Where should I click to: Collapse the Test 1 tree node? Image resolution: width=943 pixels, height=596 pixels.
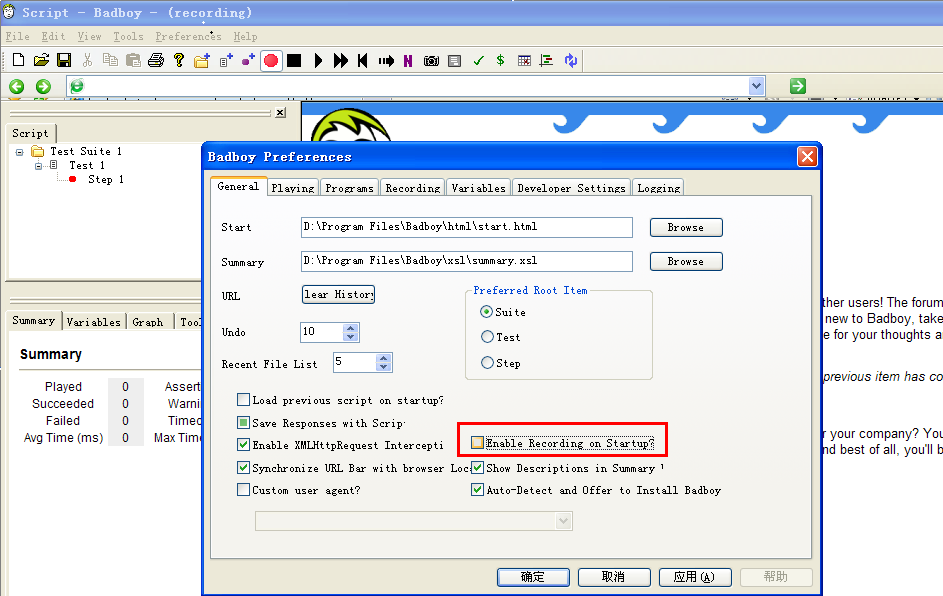(x=38, y=166)
